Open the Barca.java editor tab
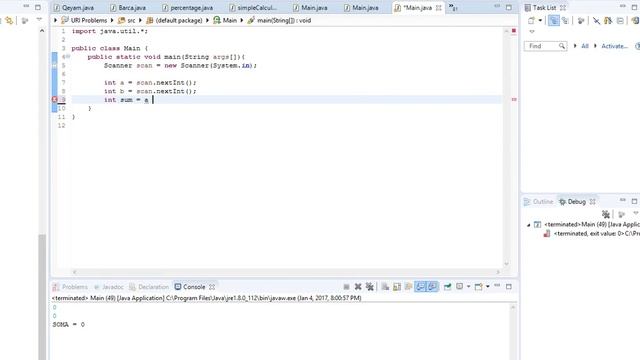Viewport: 640px width, 360px height. coord(128,8)
